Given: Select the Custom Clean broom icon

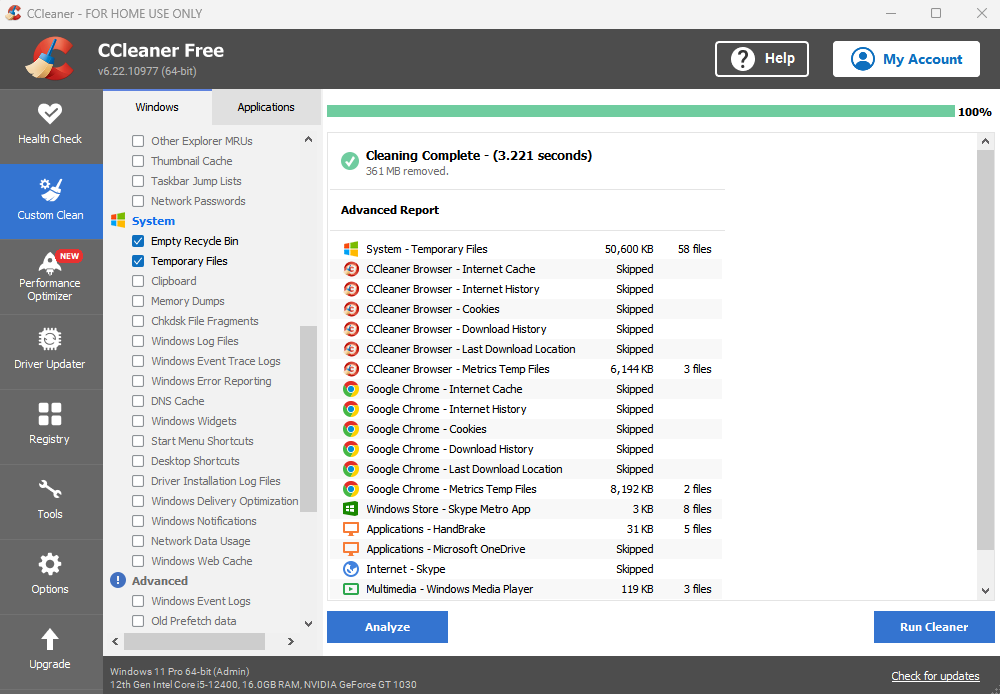Looking at the screenshot, I should (x=50, y=190).
